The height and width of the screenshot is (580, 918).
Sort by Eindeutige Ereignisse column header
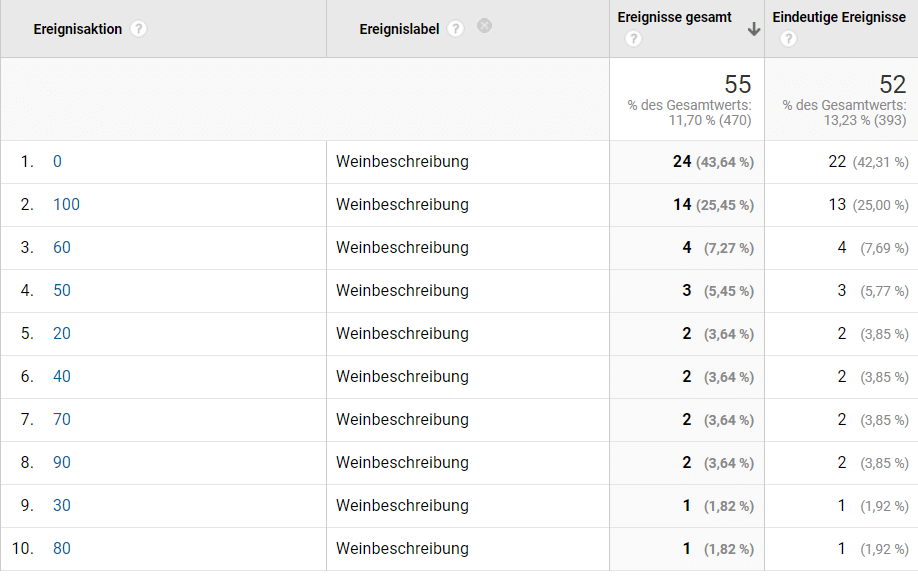(839, 17)
